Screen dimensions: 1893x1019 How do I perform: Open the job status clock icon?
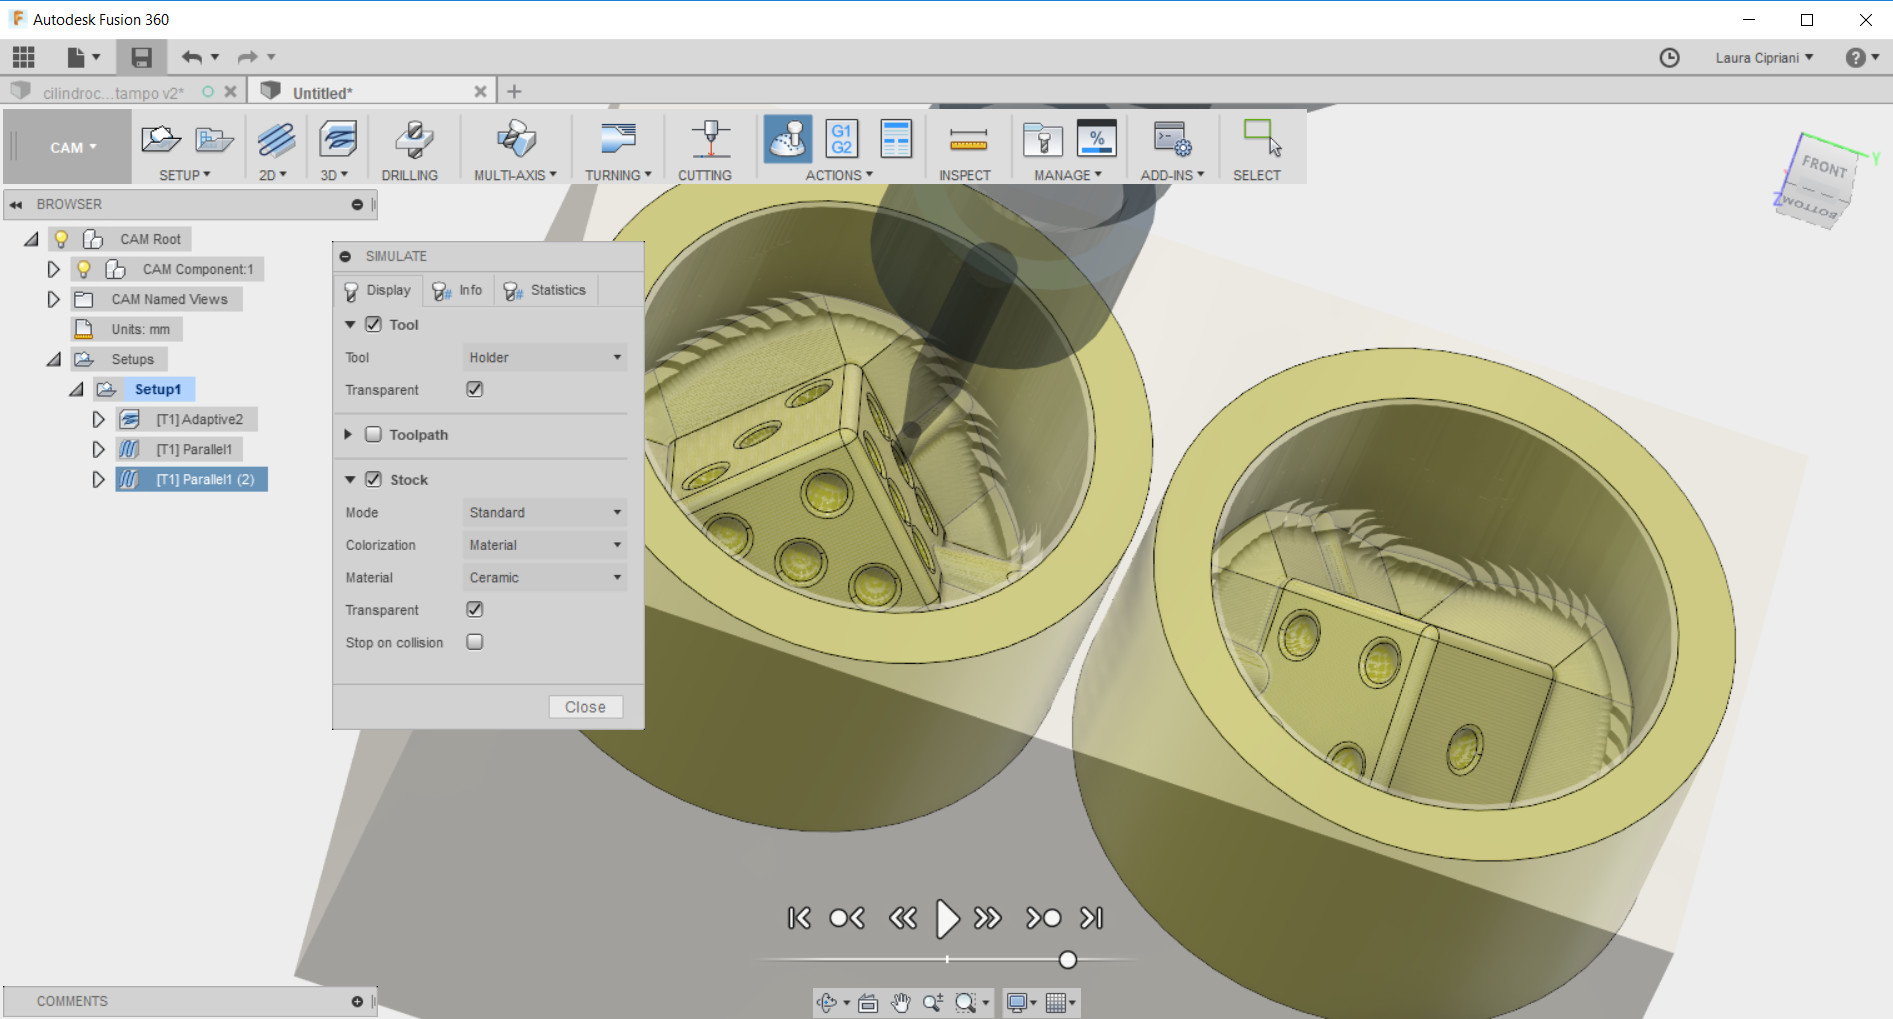pos(1669,58)
